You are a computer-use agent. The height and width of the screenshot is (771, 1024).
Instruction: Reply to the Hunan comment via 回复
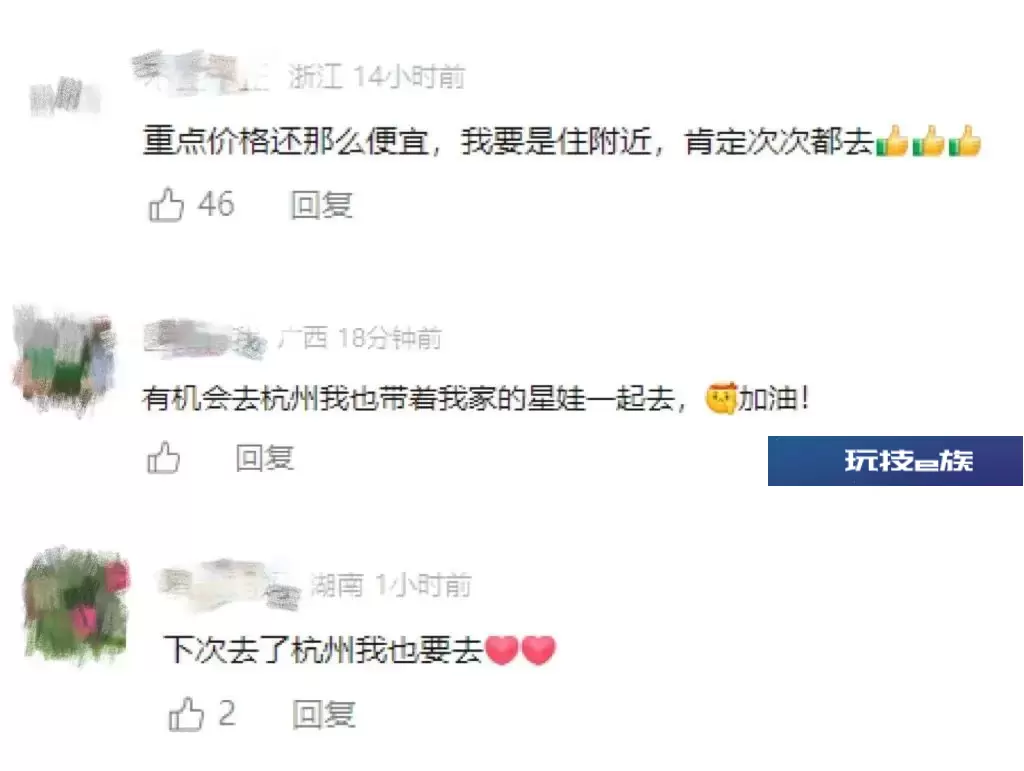click(x=324, y=714)
